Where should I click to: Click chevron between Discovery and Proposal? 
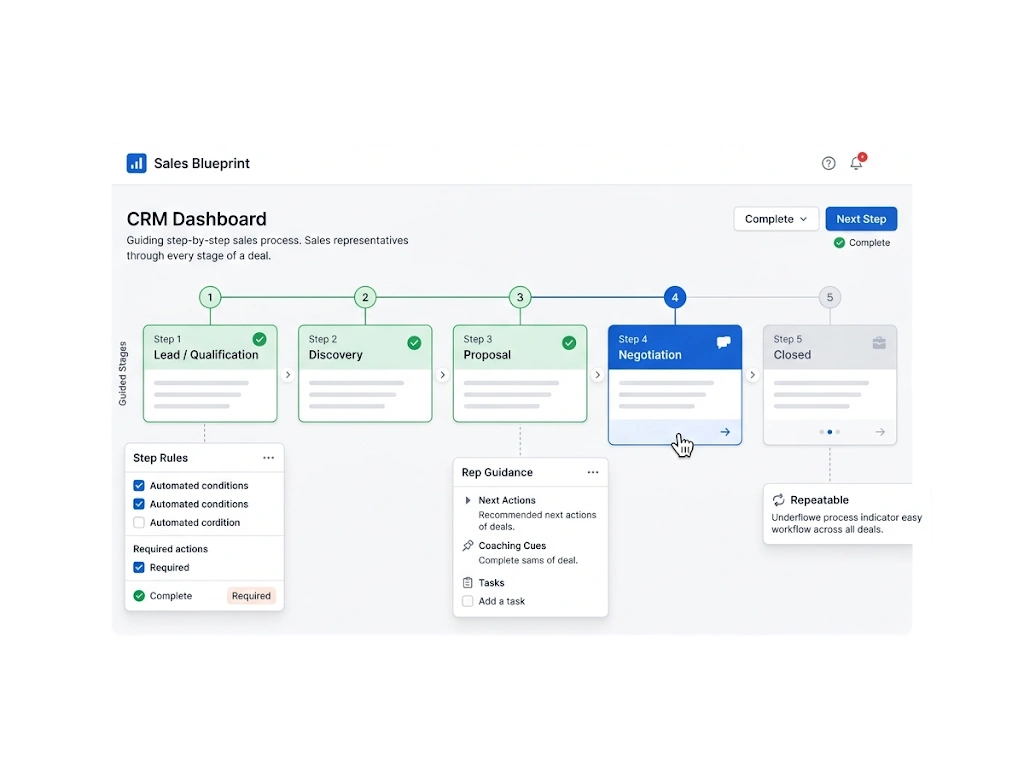pyautogui.click(x=442, y=375)
